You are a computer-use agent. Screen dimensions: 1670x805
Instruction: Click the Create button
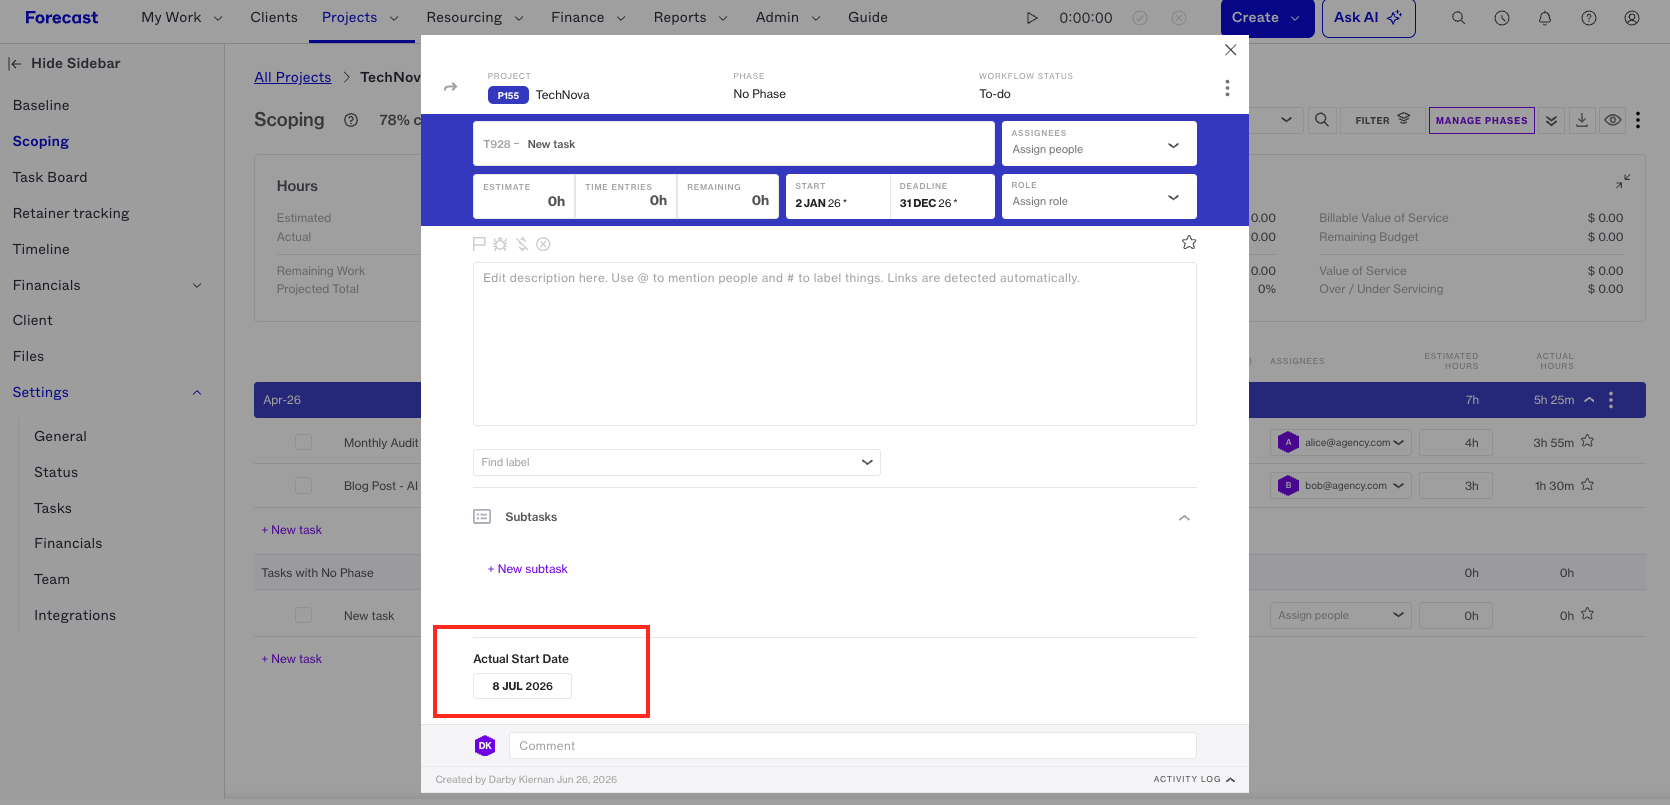[1267, 18]
